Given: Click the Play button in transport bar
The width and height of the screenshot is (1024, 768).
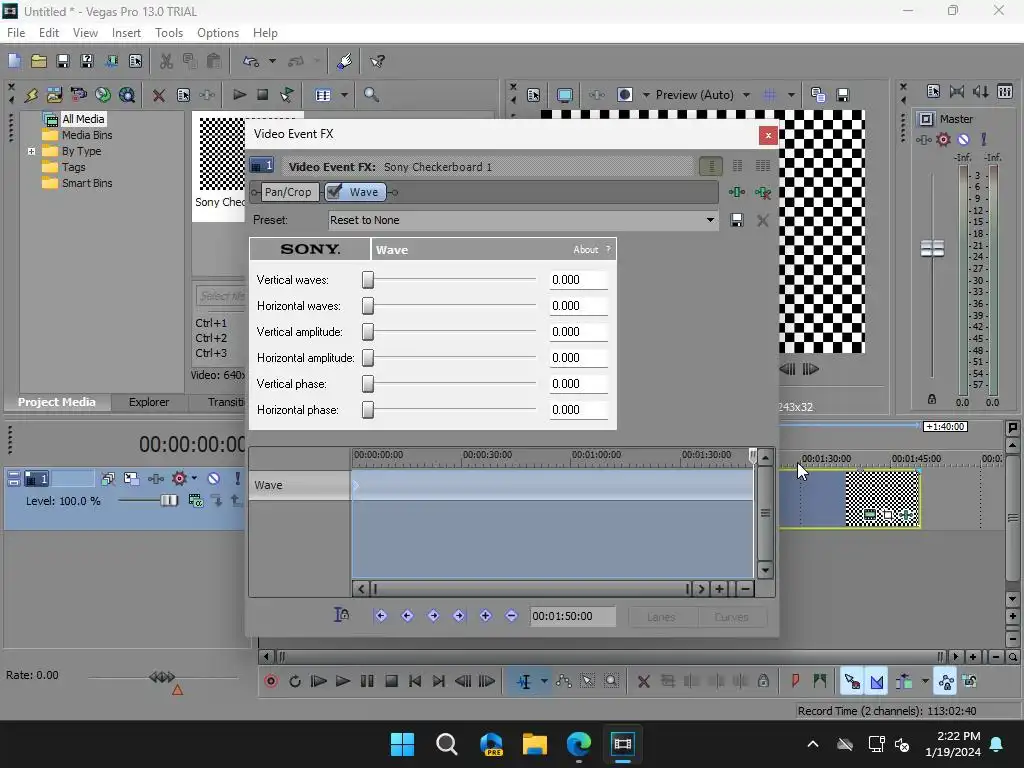Looking at the screenshot, I should (342, 681).
